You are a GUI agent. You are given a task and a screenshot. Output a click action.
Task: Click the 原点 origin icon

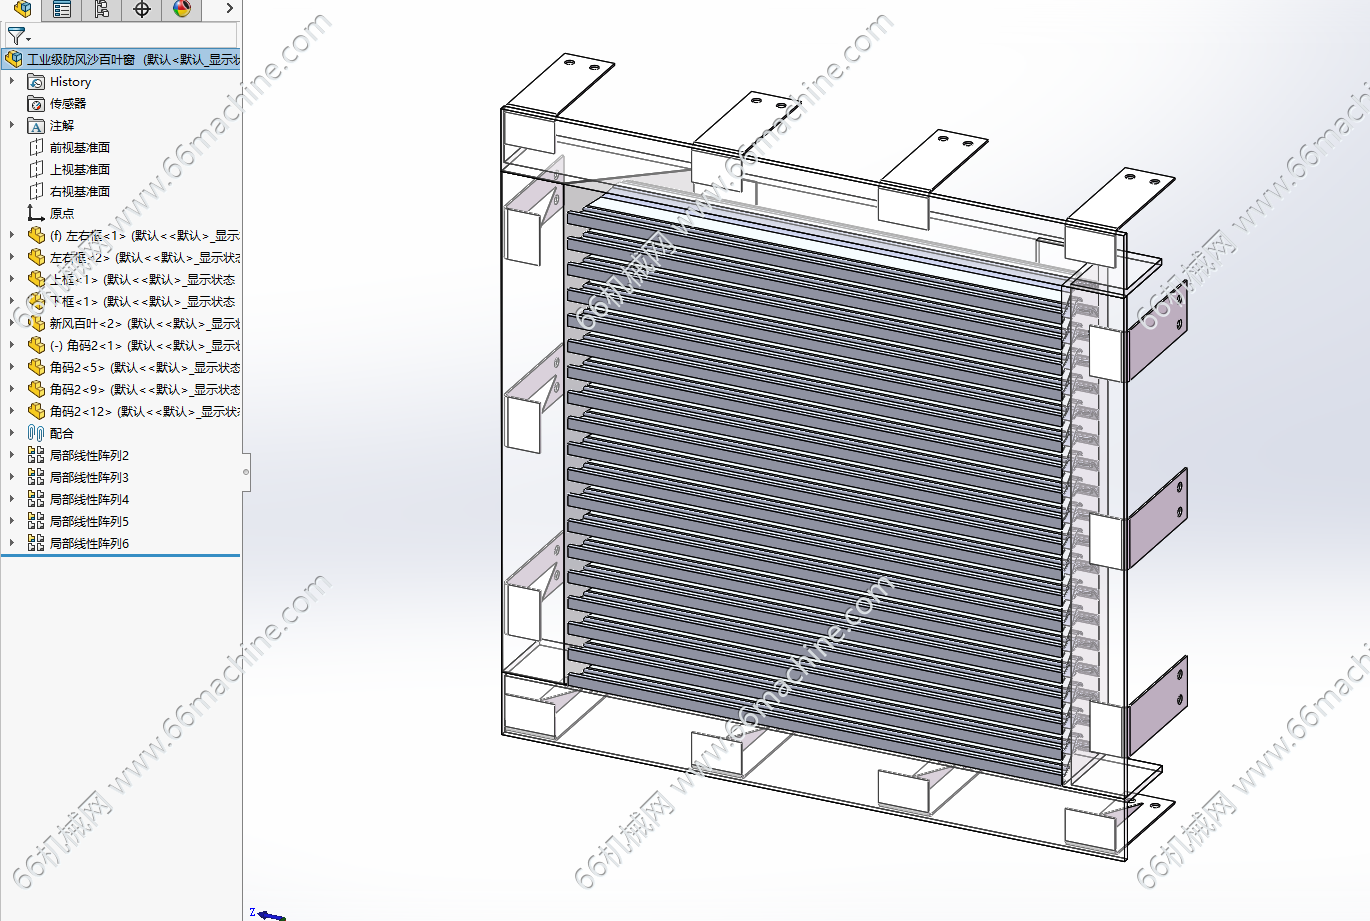tap(36, 213)
